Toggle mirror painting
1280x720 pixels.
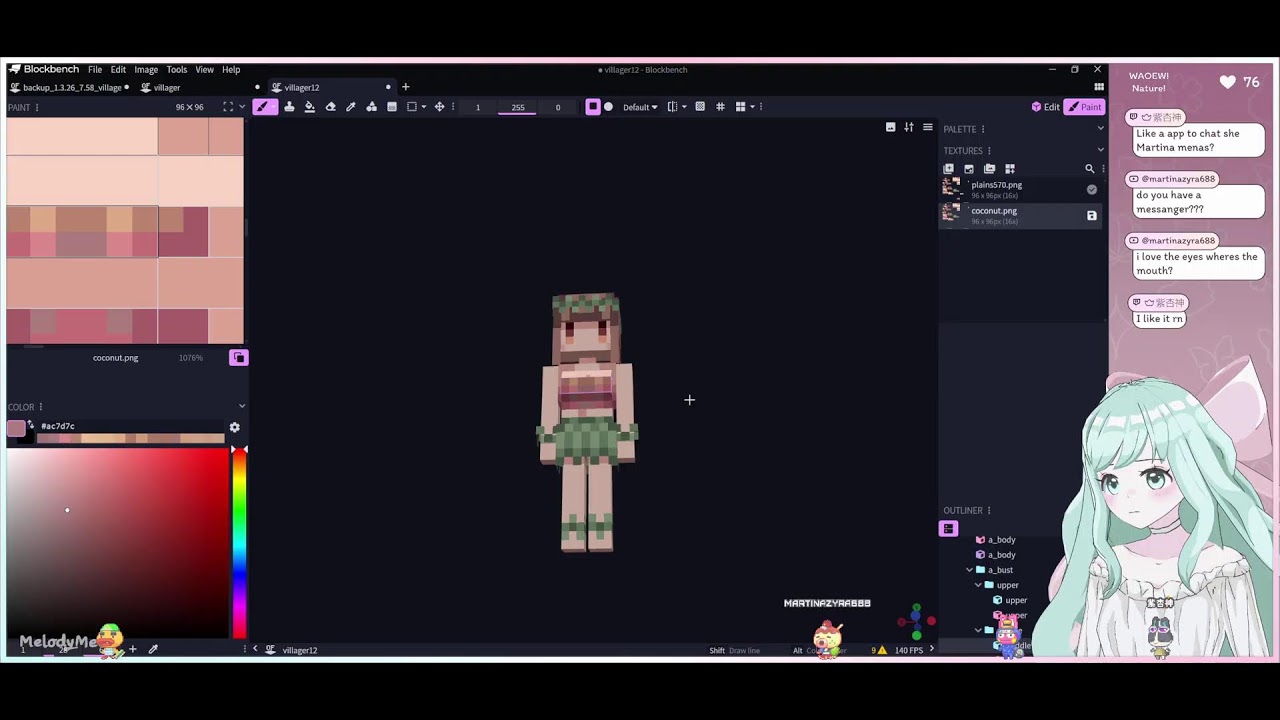[672, 107]
